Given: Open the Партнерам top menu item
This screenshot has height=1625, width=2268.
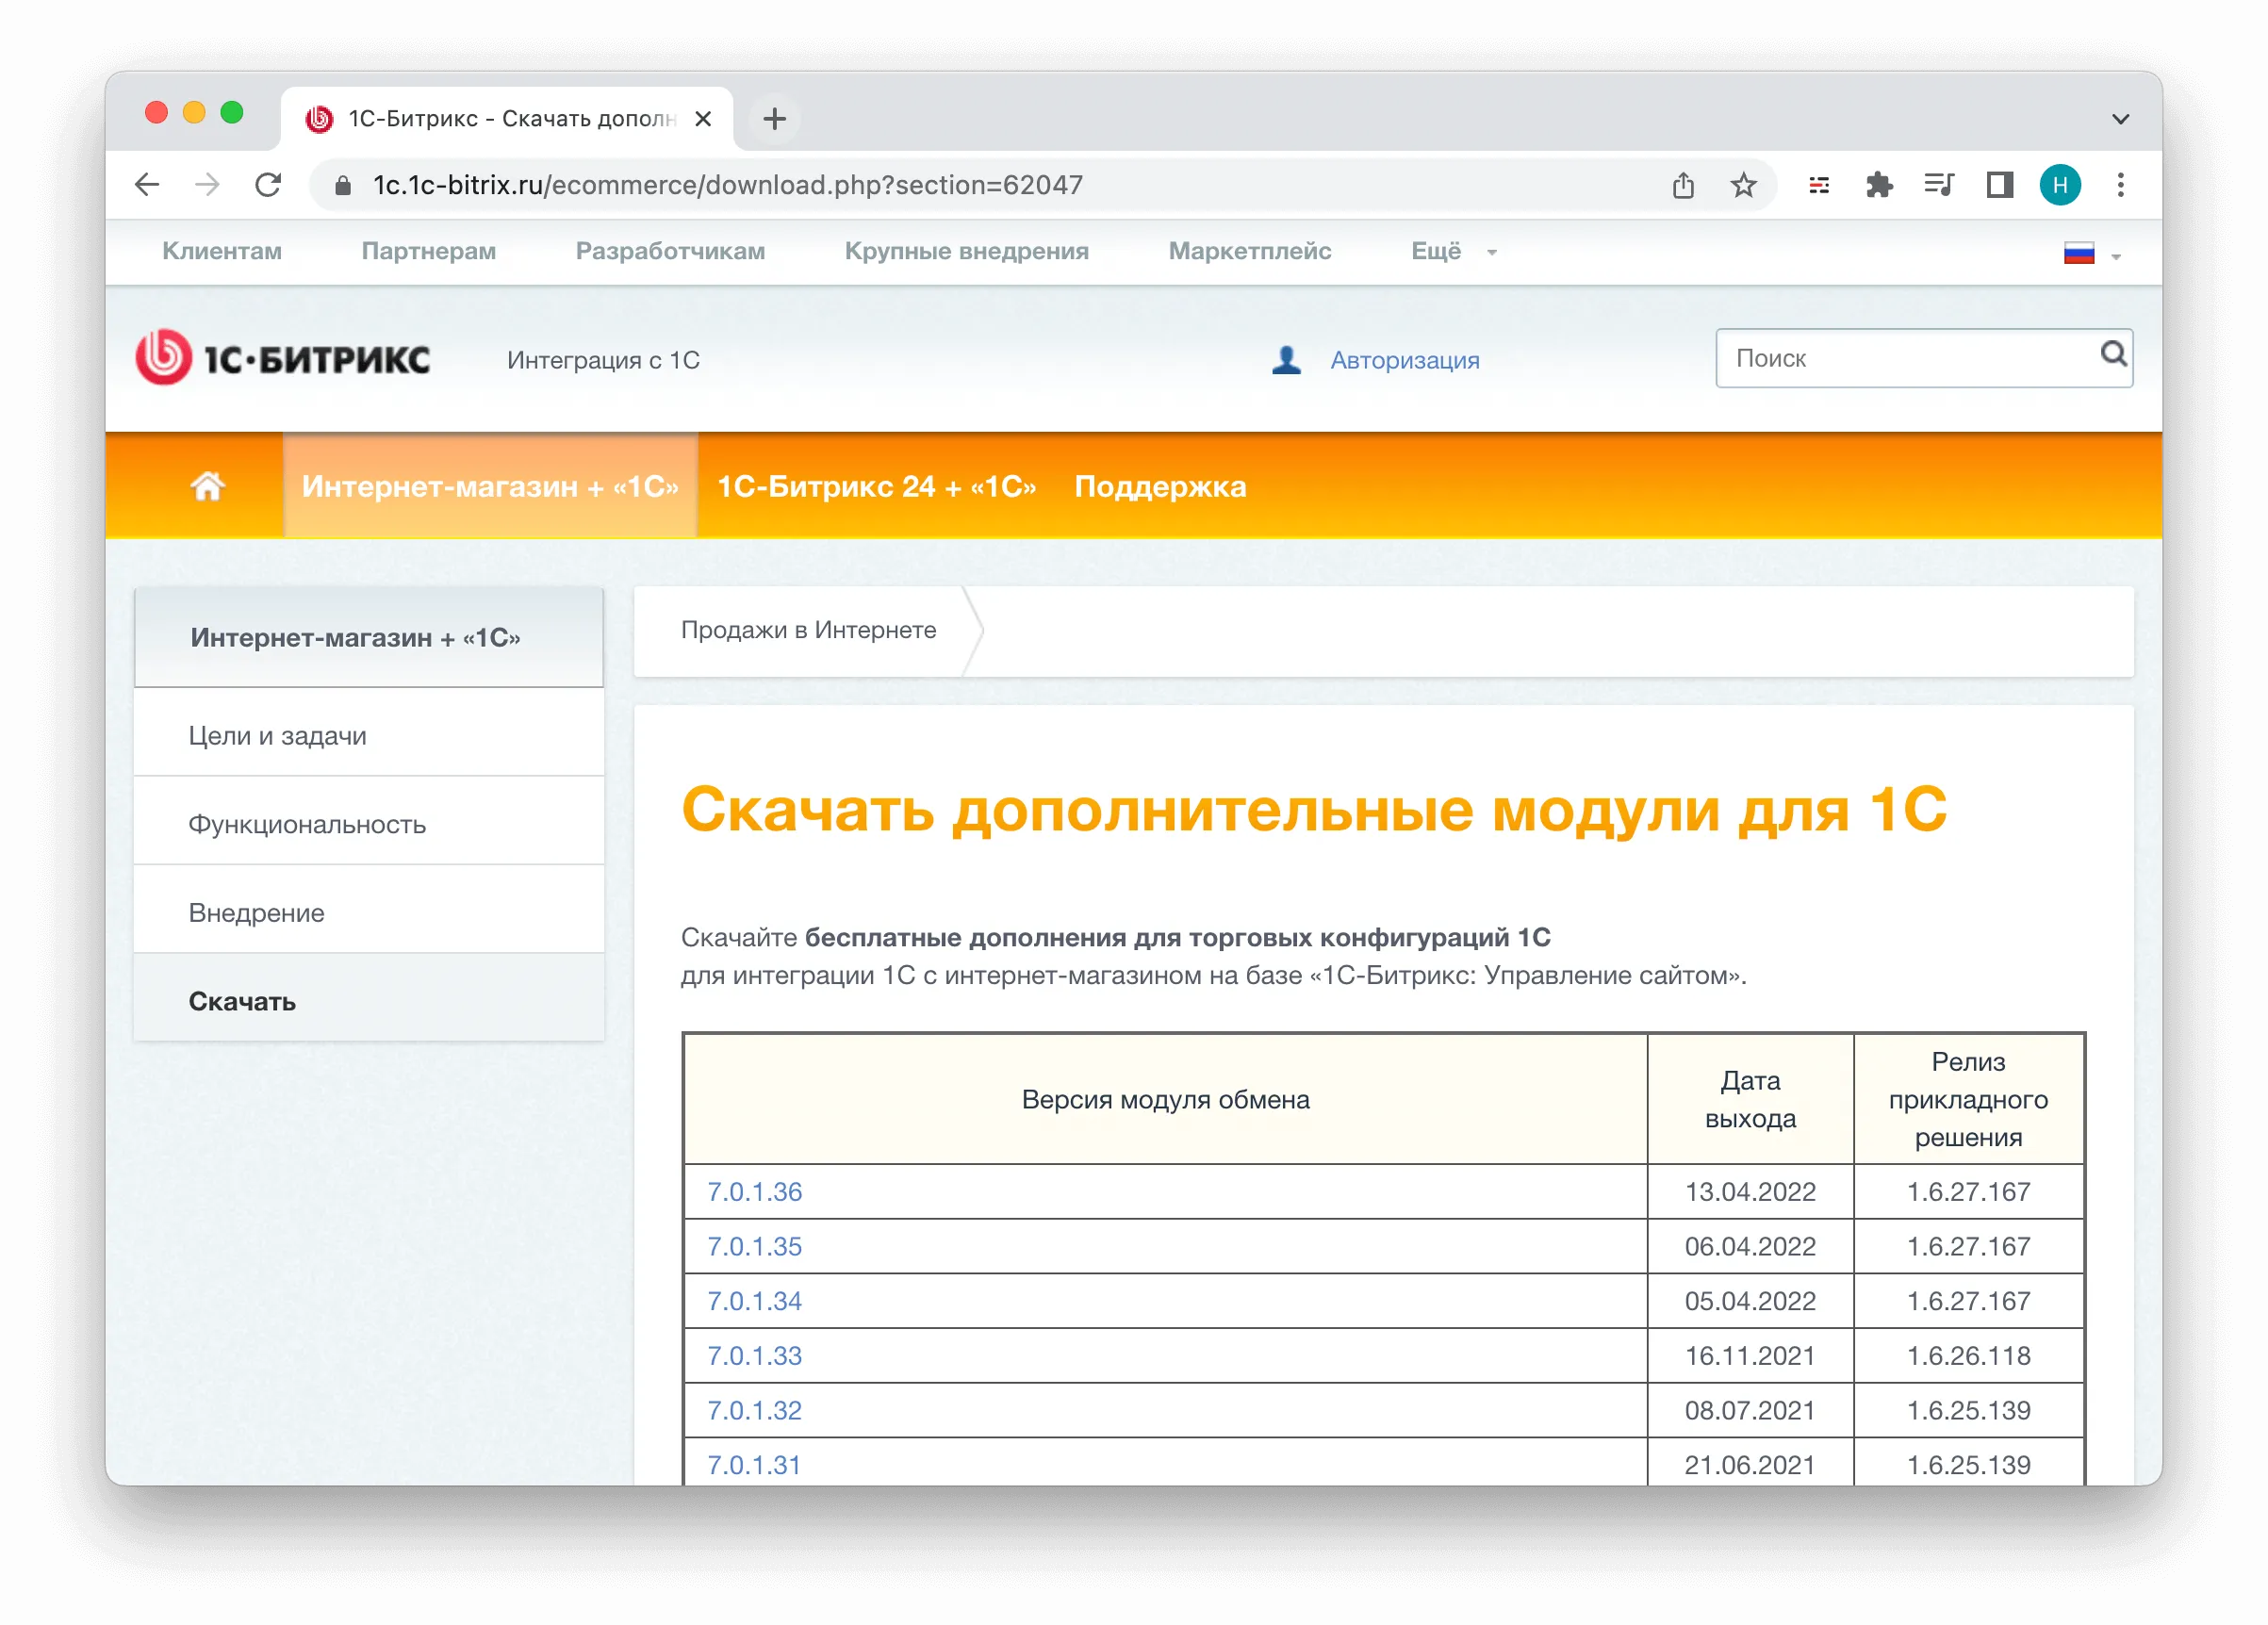Looking at the screenshot, I should (428, 251).
